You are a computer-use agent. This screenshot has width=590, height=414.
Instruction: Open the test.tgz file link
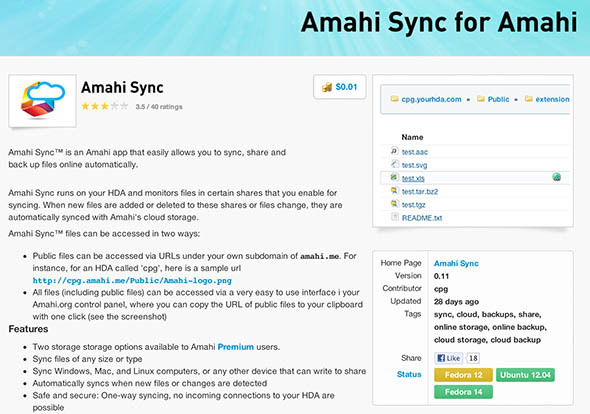tap(414, 205)
